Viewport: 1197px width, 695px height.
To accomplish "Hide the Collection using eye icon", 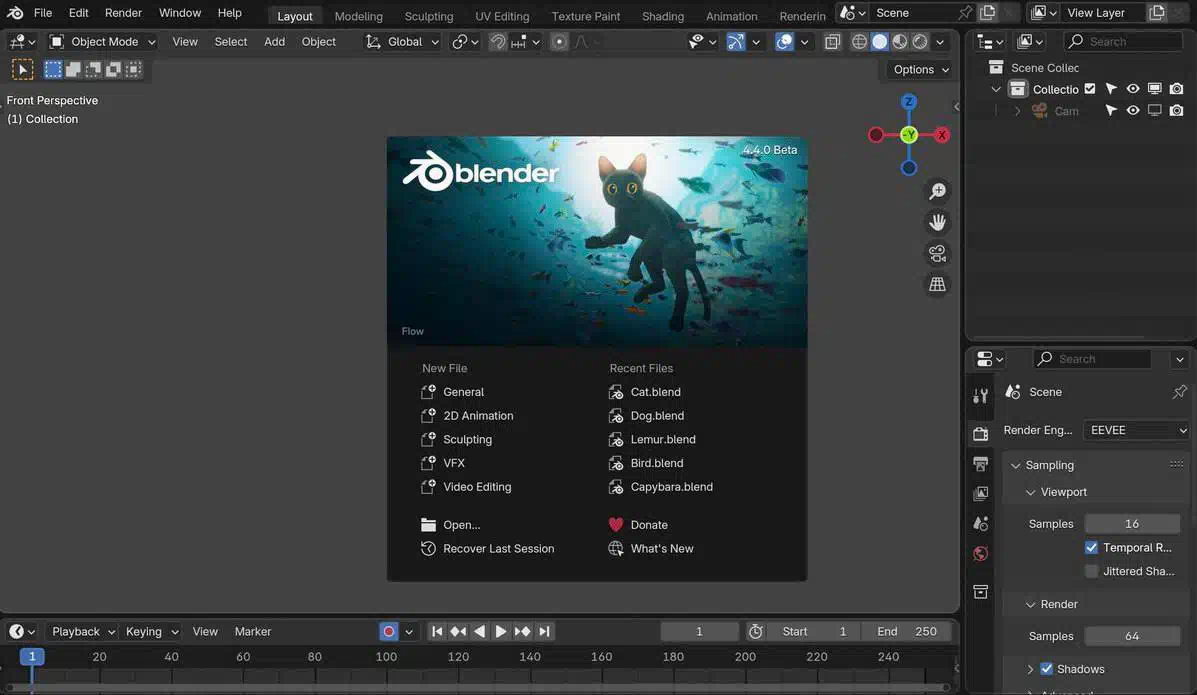I will click(1133, 89).
